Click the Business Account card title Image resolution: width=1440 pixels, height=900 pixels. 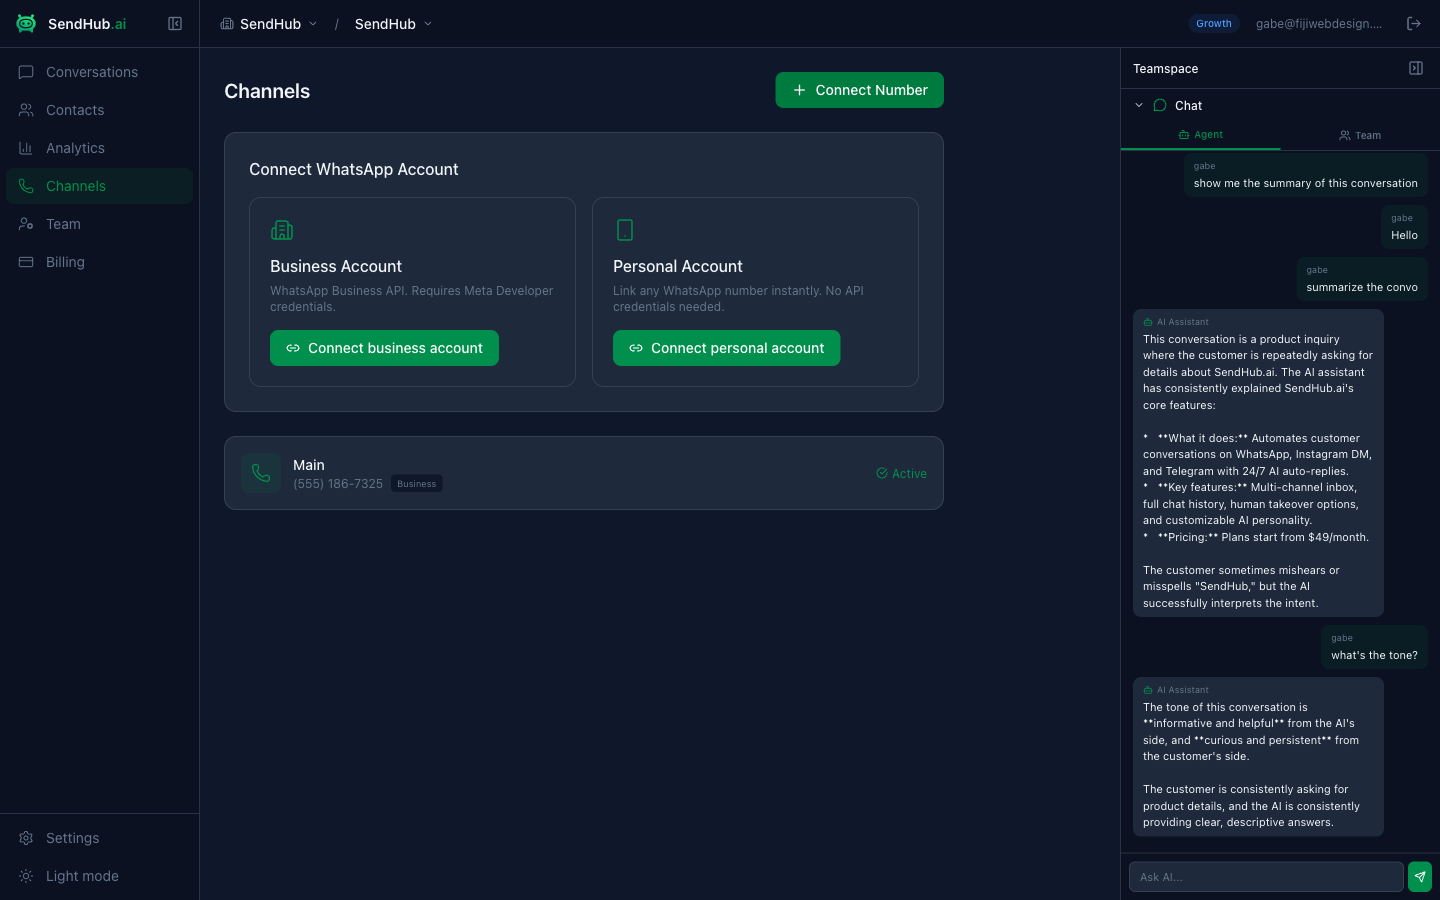coord(336,266)
